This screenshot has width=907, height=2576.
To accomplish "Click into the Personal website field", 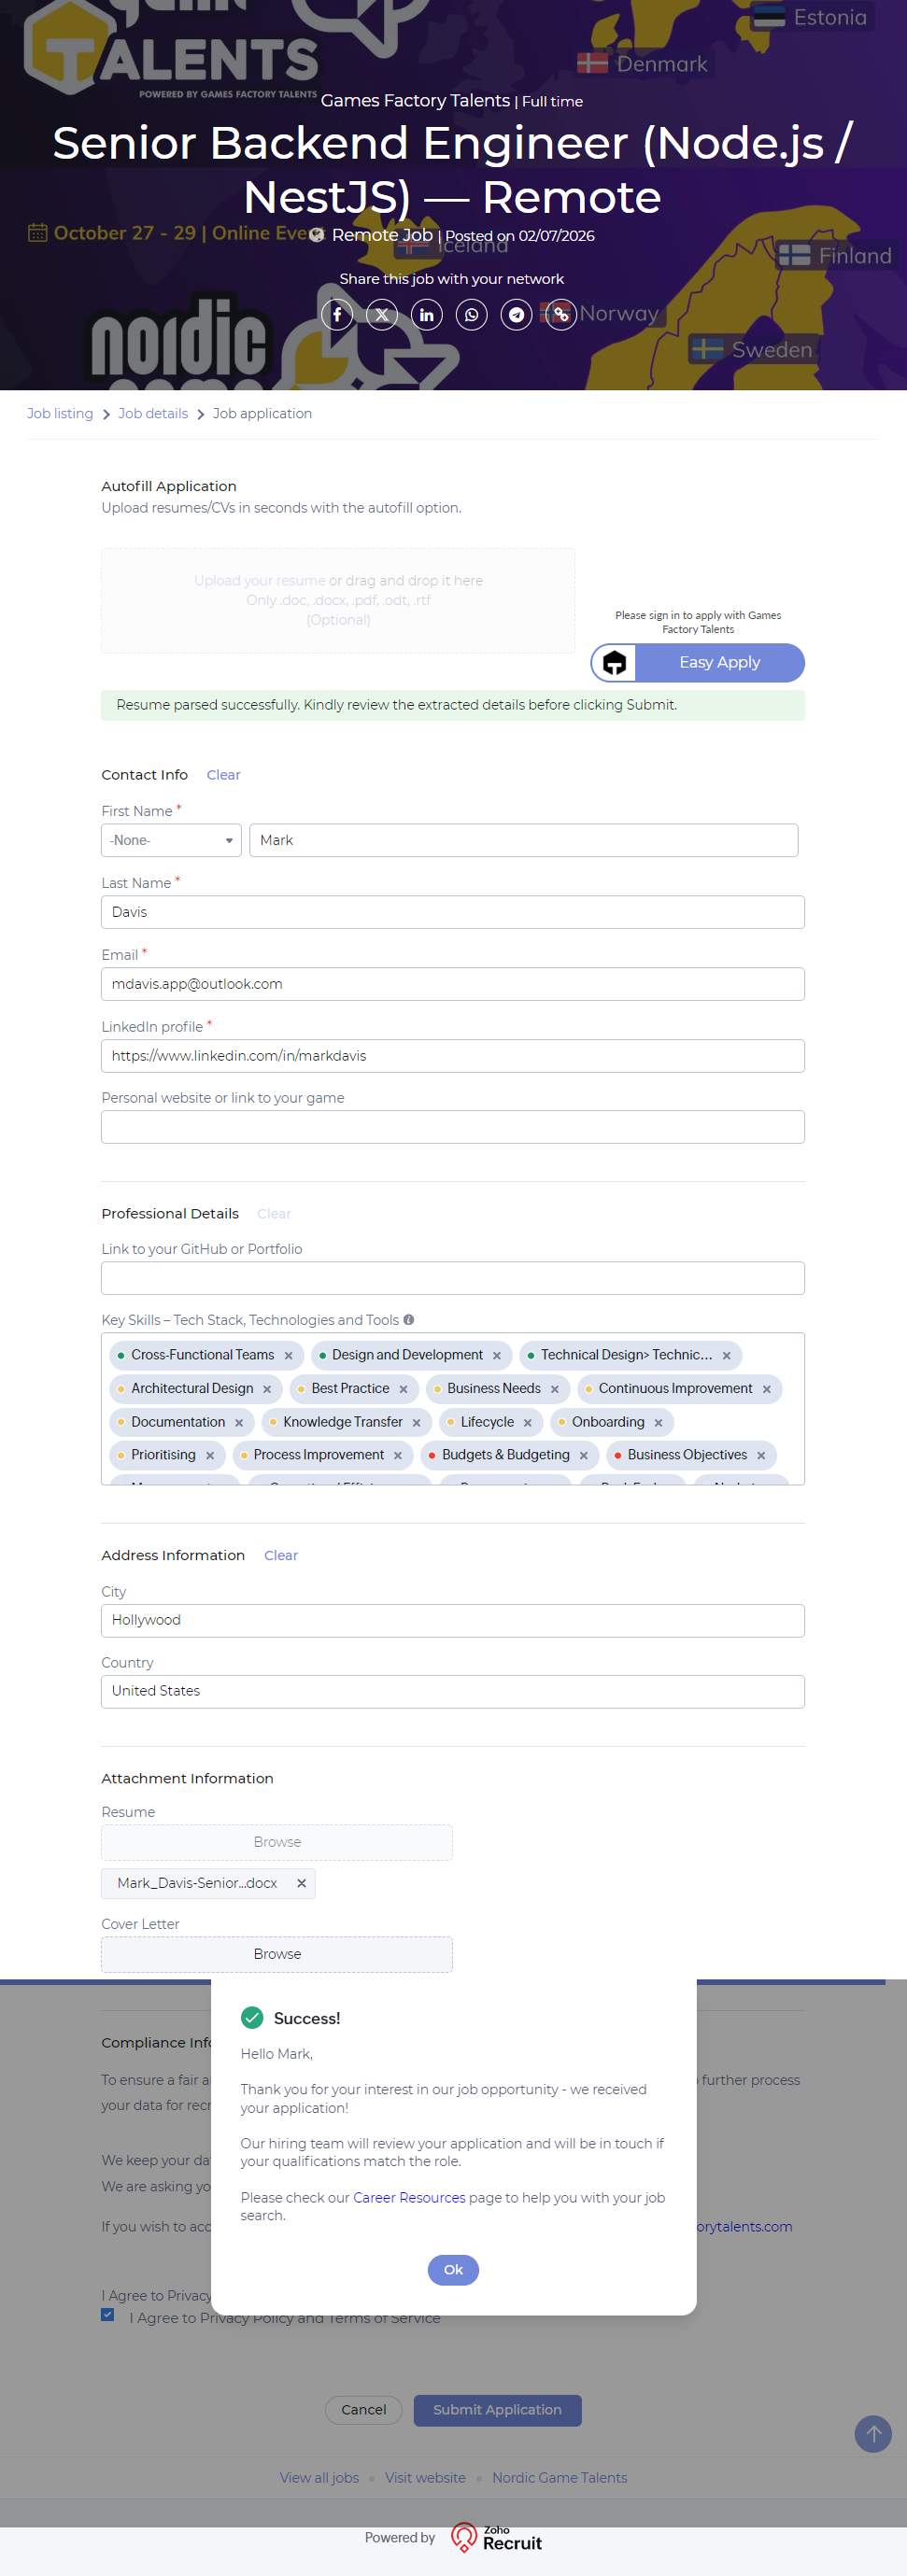I will click(452, 1127).
